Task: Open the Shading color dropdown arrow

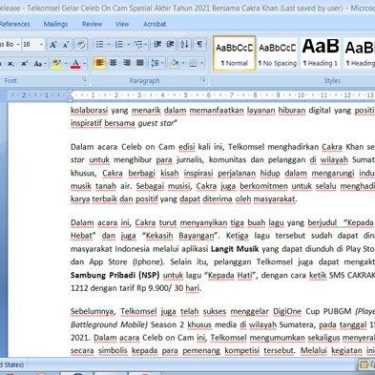Action: 183,63
